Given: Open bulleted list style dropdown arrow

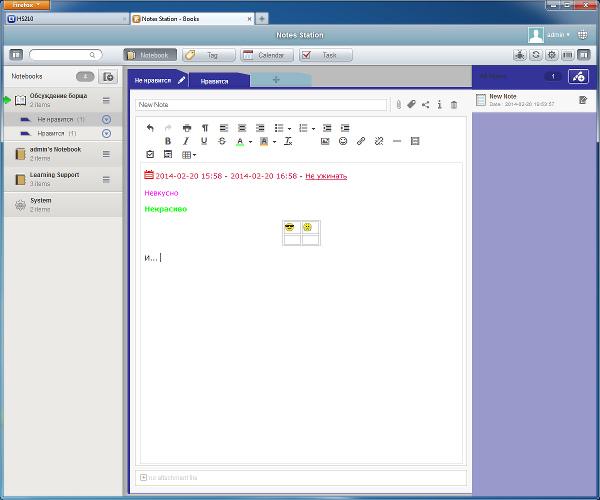Looking at the screenshot, I should click(289, 129).
